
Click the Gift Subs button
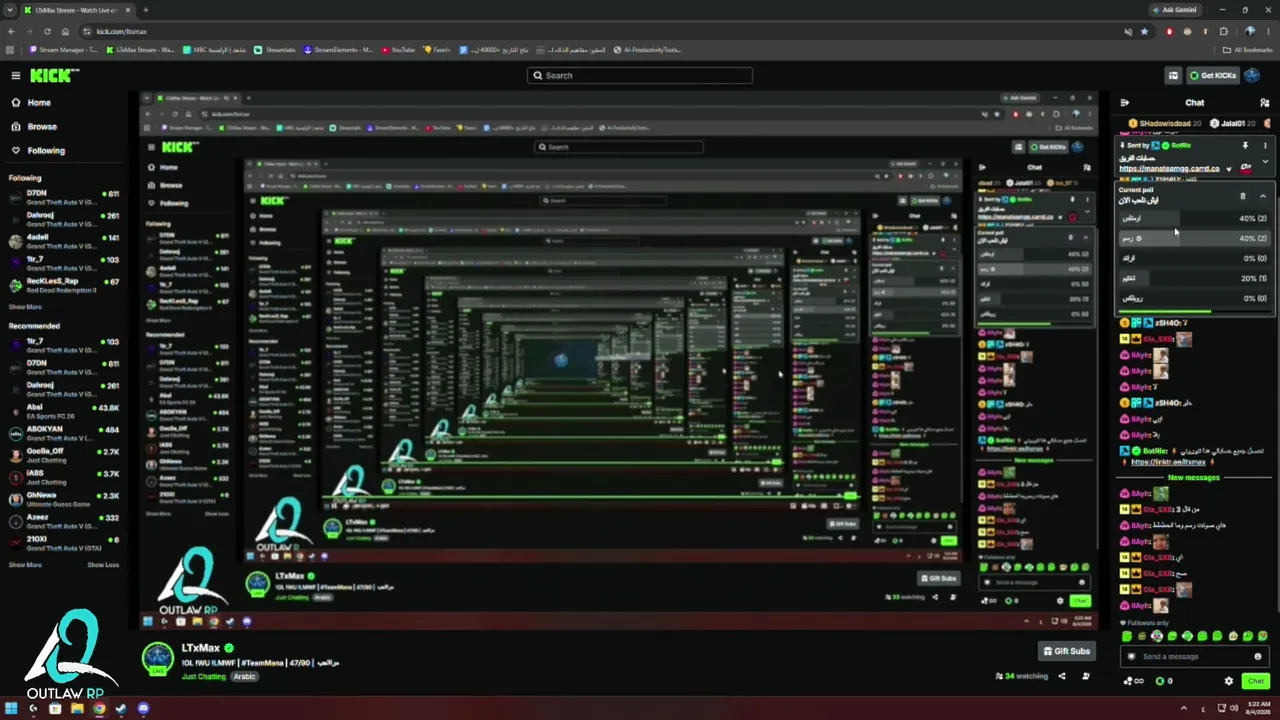(1067, 651)
